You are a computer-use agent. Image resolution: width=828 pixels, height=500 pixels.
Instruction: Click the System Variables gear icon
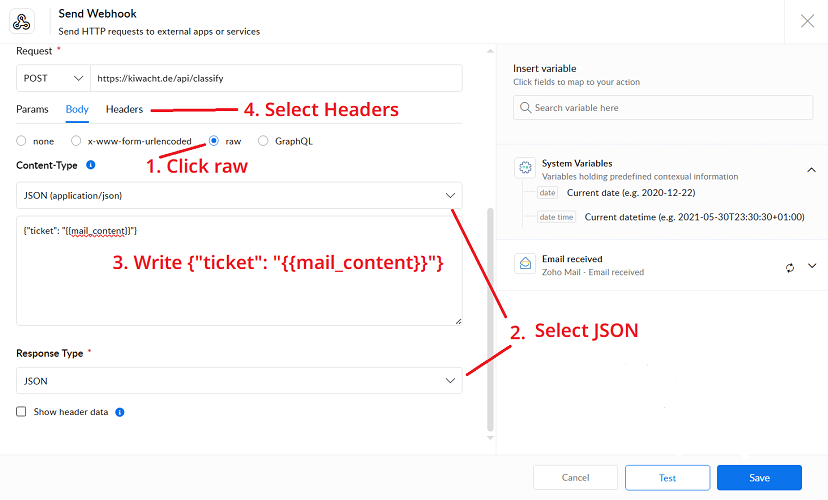[x=525, y=169]
